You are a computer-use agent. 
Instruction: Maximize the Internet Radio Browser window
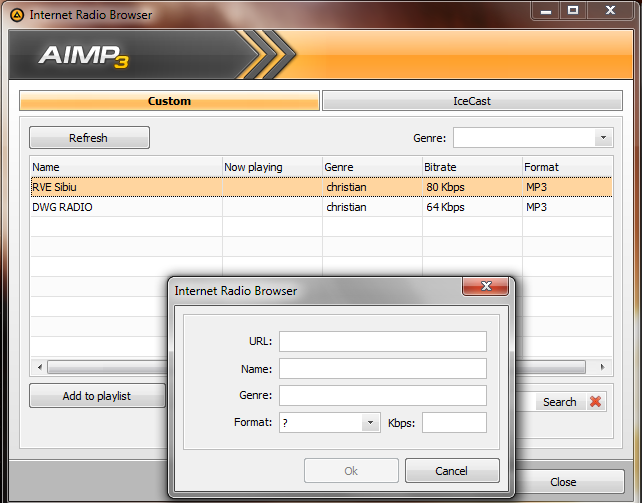573,11
